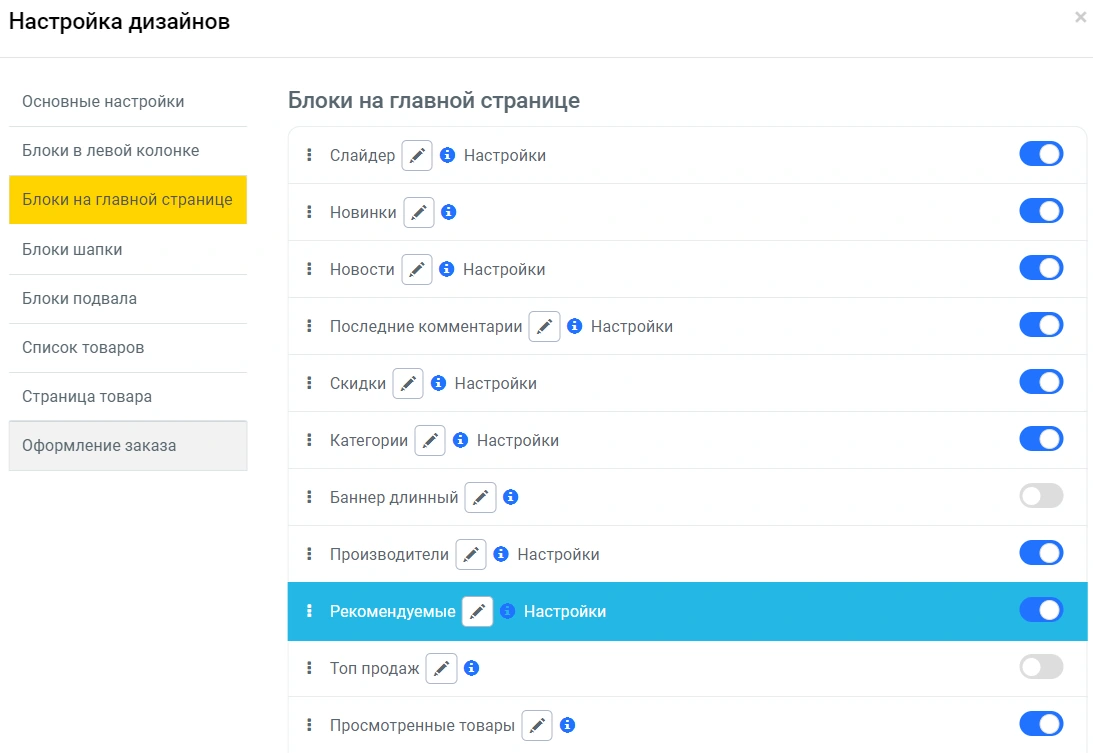The image size is (1093, 753).
Task: Go to Блоки шапки in sidebar
Action: (72, 250)
